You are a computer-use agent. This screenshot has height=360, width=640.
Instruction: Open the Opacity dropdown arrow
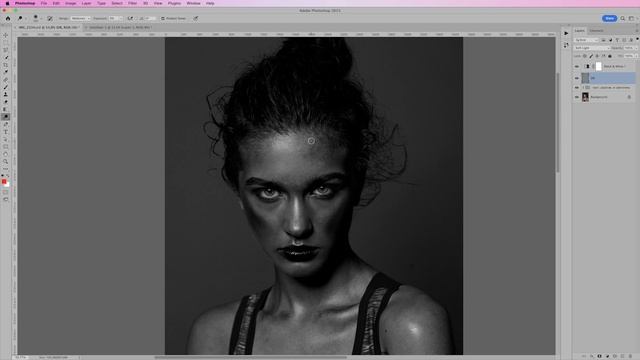click(636, 48)
